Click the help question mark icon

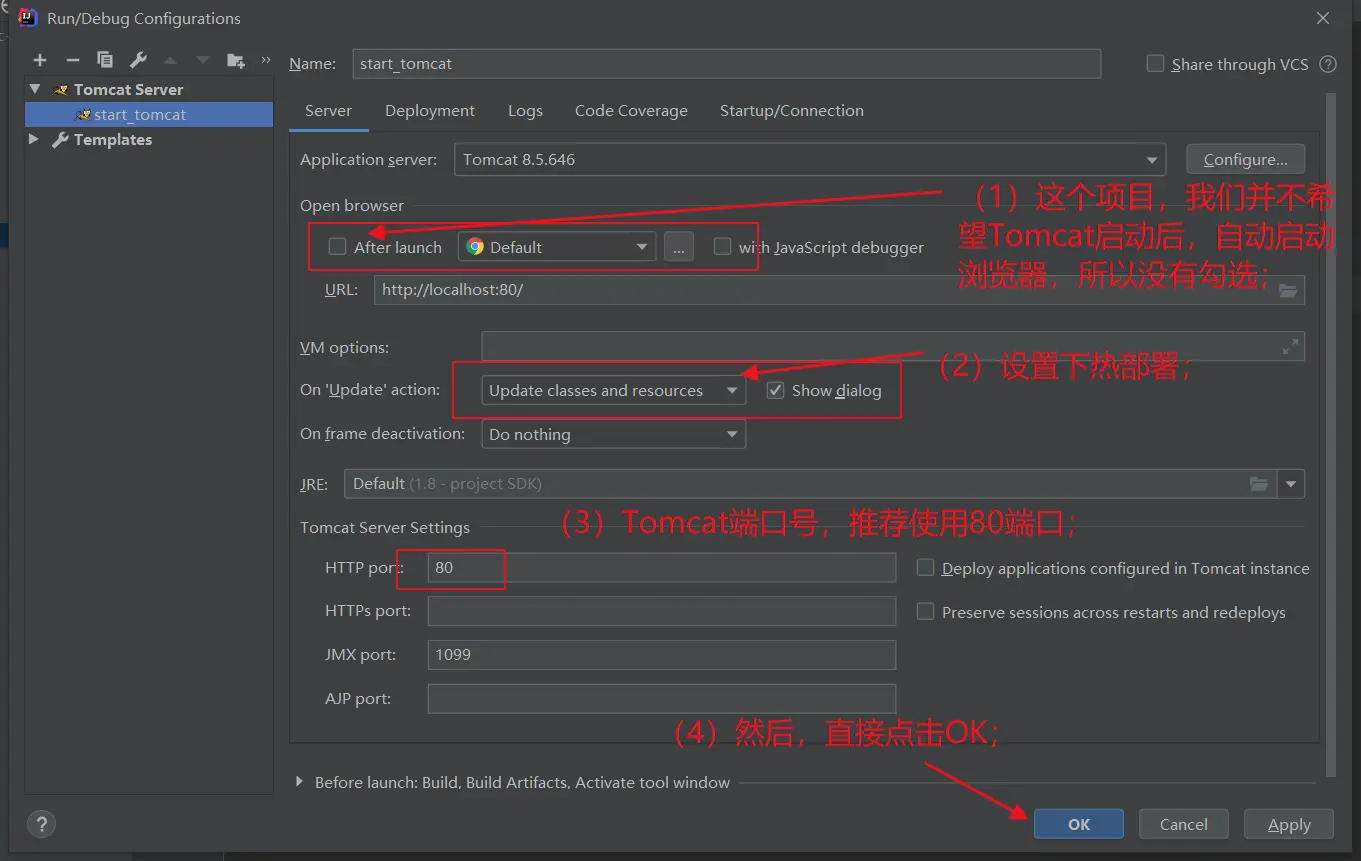coord(41,824)
